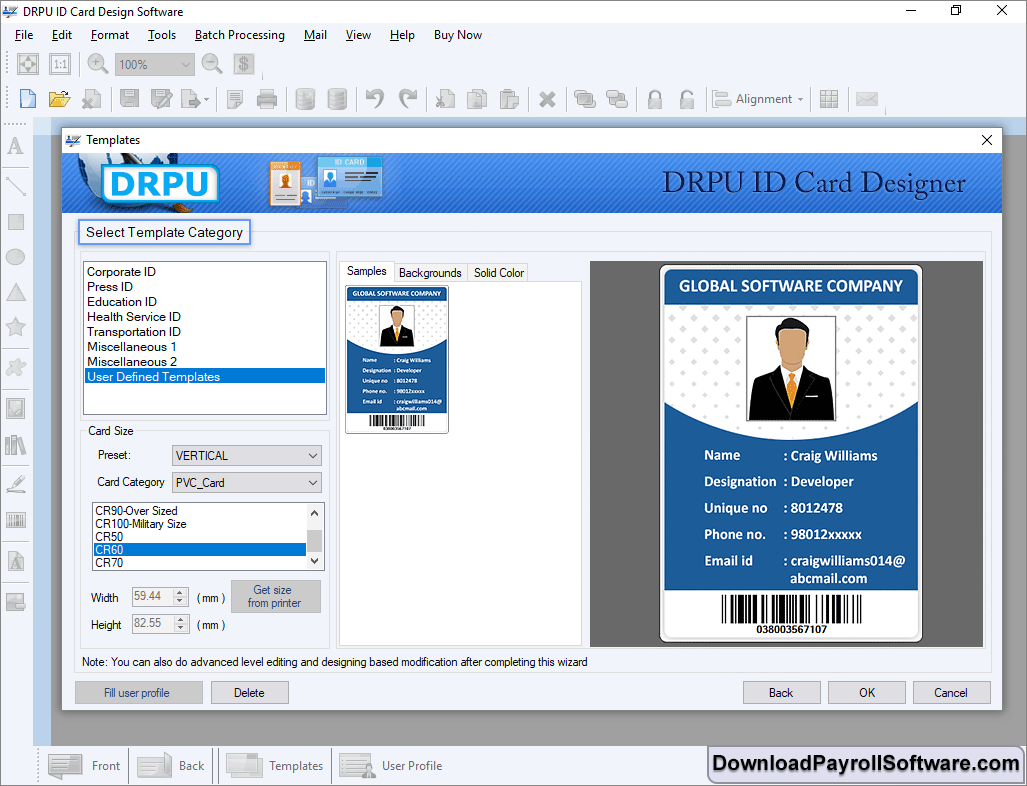Select the Text tool from the left toolbar
1027x786 pixels.
15,146
